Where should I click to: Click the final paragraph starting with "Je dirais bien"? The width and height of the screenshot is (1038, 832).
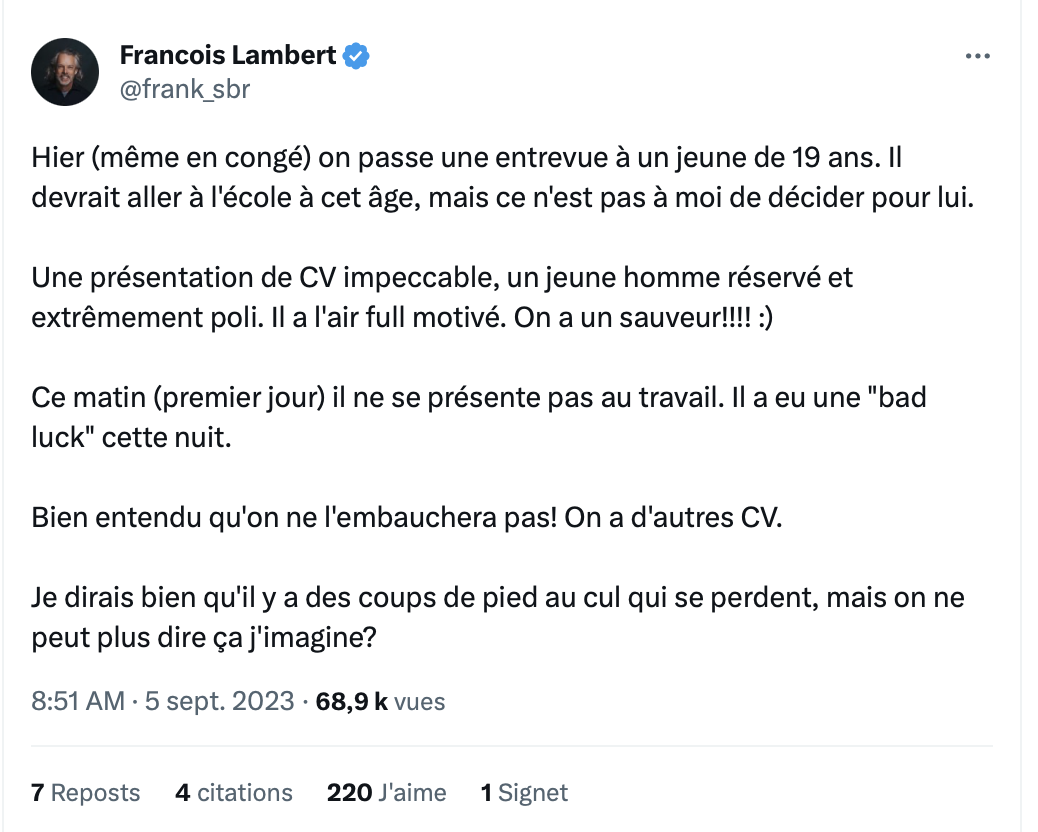pos(498,617)
